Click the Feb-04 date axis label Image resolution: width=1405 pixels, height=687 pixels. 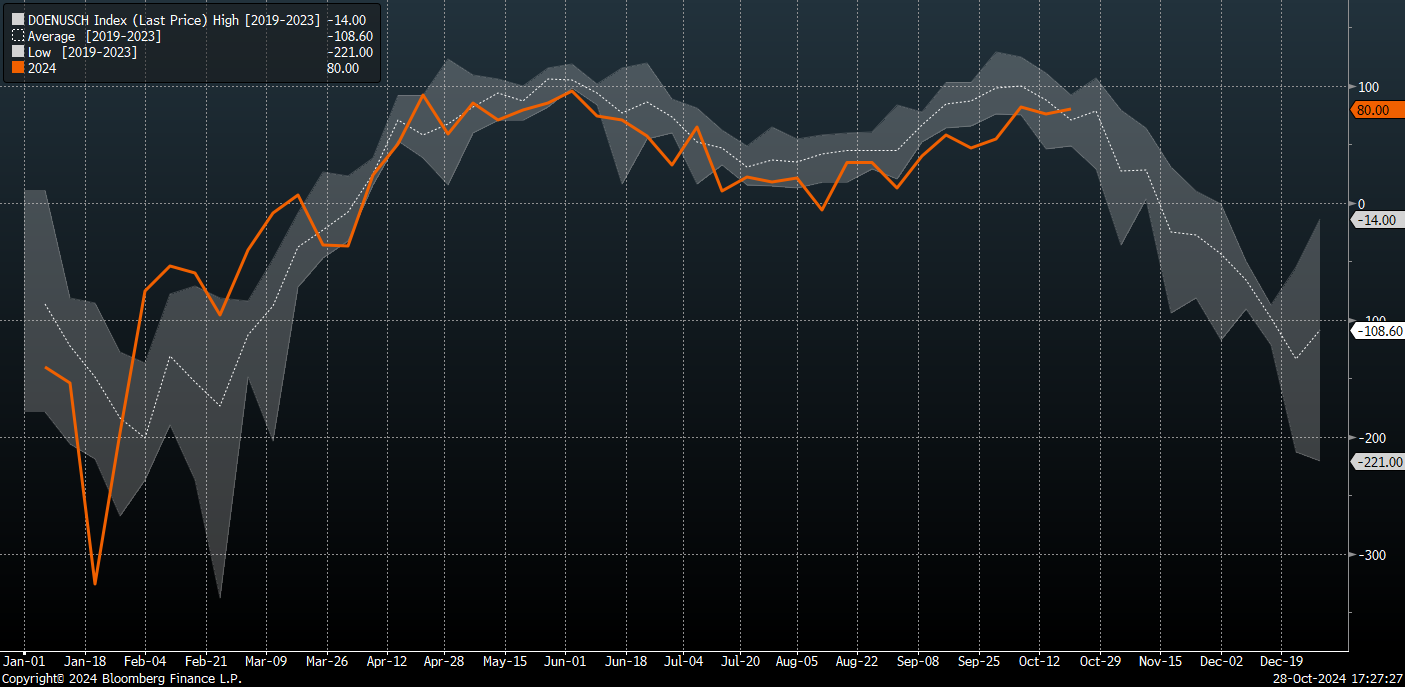[144, 662]
